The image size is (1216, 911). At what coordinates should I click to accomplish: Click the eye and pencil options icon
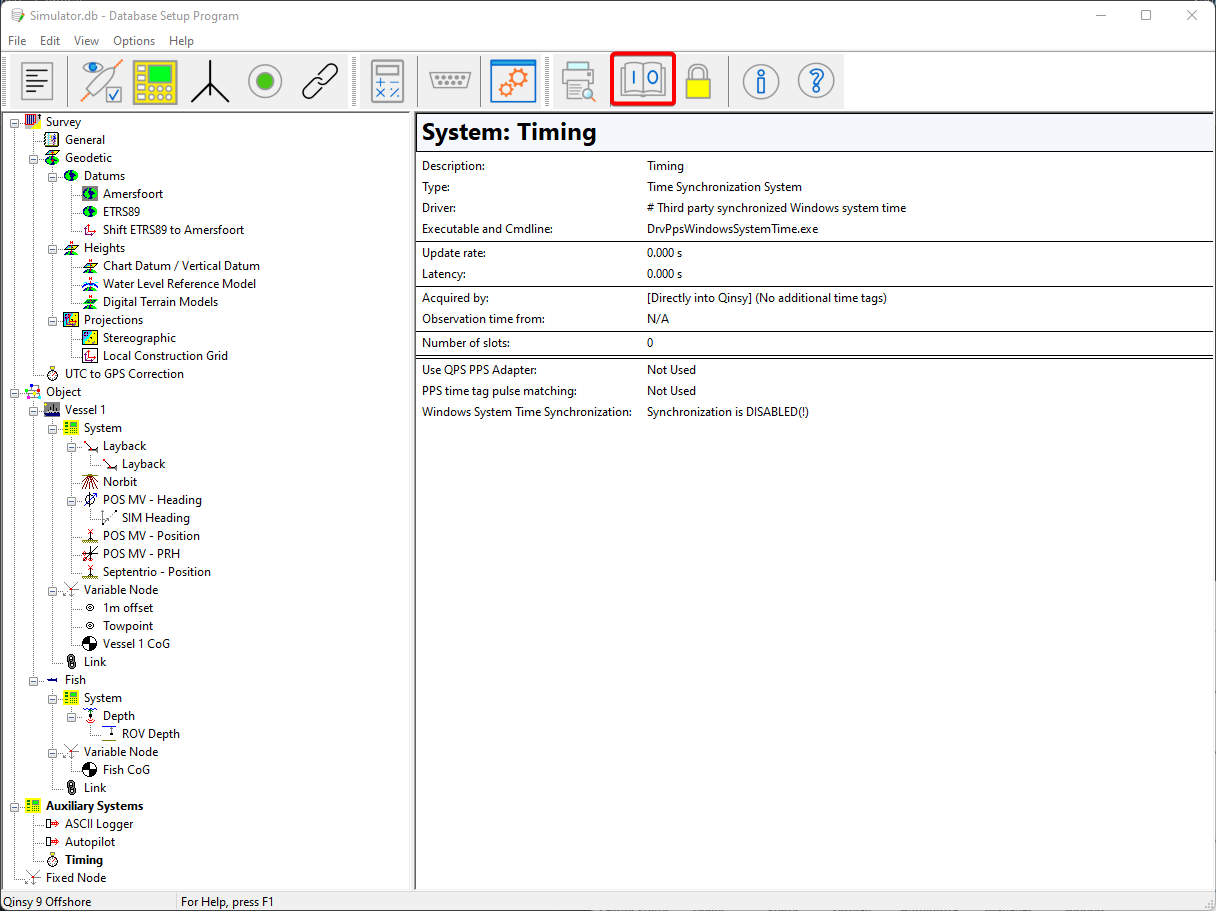101,81
